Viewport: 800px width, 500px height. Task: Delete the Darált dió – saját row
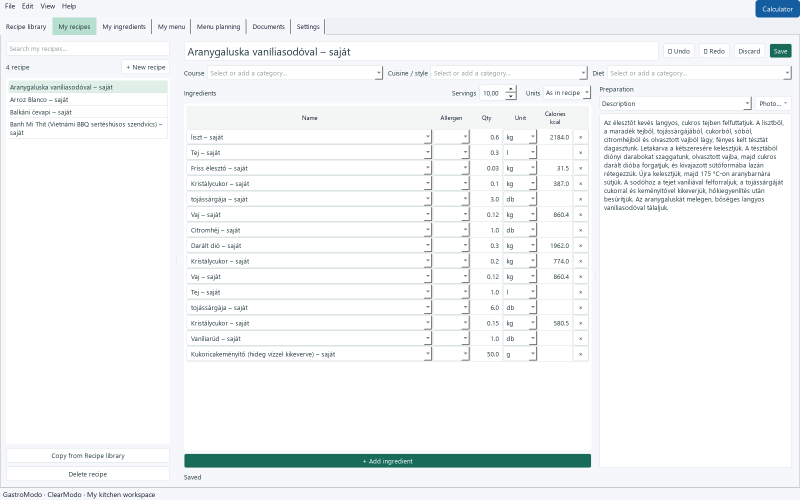(580, 246)
